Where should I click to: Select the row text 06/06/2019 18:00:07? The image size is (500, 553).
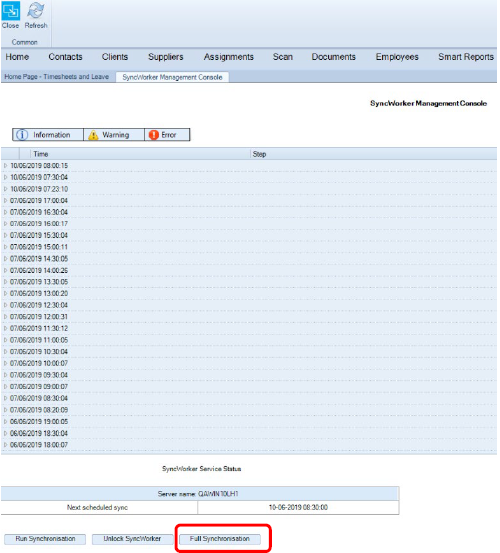39,445
